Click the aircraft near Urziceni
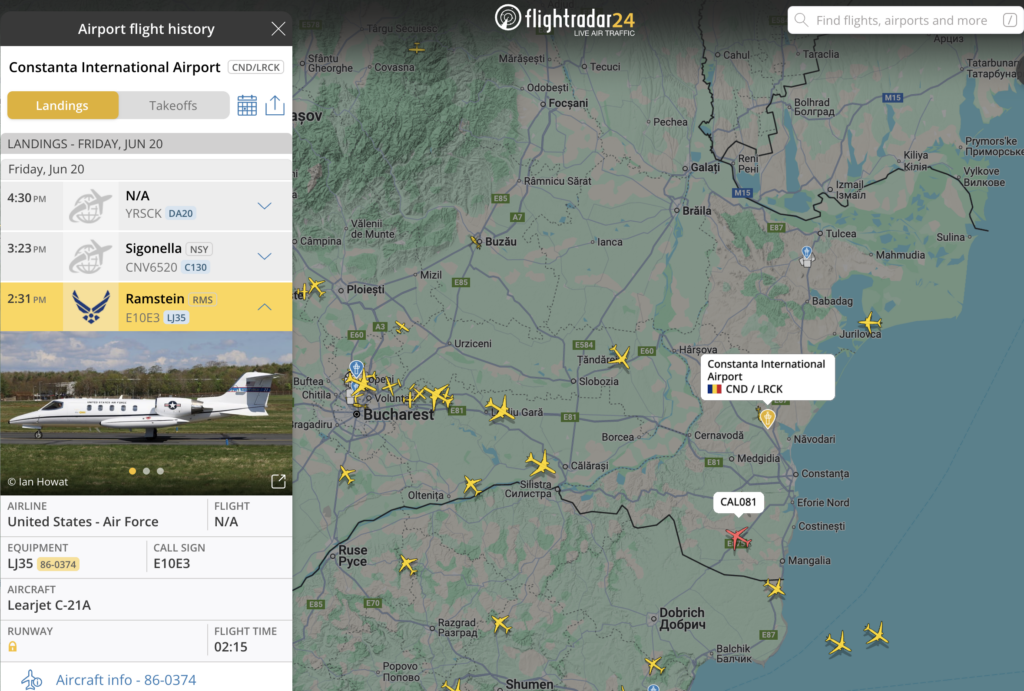The height and width of the screenshot is (691, 1024). point(402,327)
